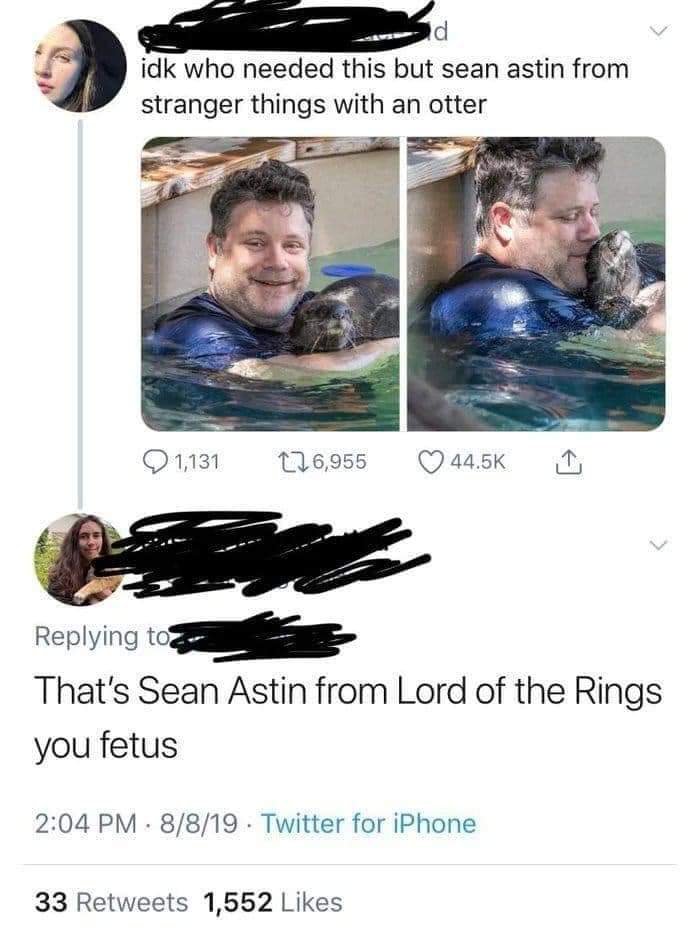Screen dimensions: 700x937
Task: Click the scribbled-out replier name
Action: coord(272,556)
